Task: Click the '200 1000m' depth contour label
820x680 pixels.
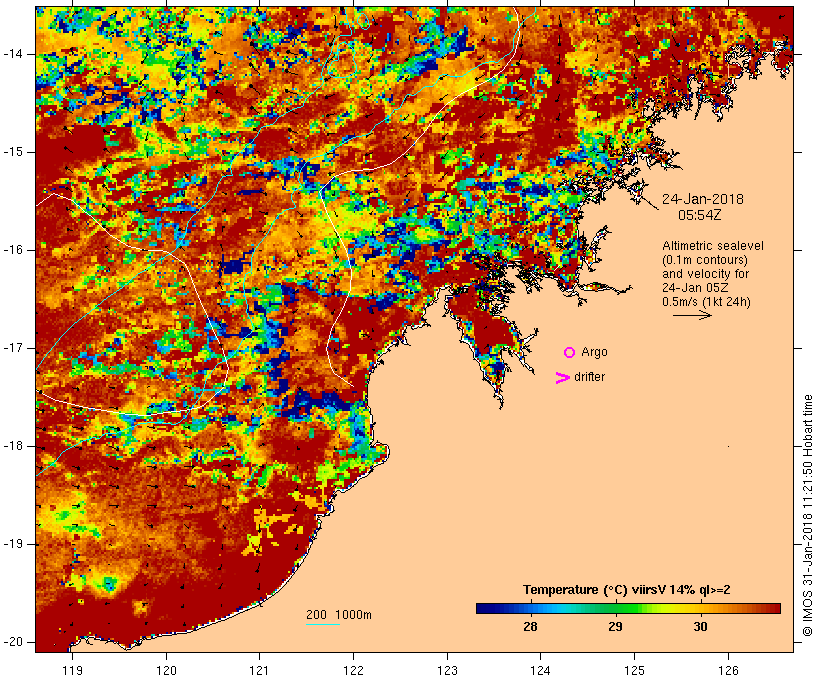Action: (339, 615)
